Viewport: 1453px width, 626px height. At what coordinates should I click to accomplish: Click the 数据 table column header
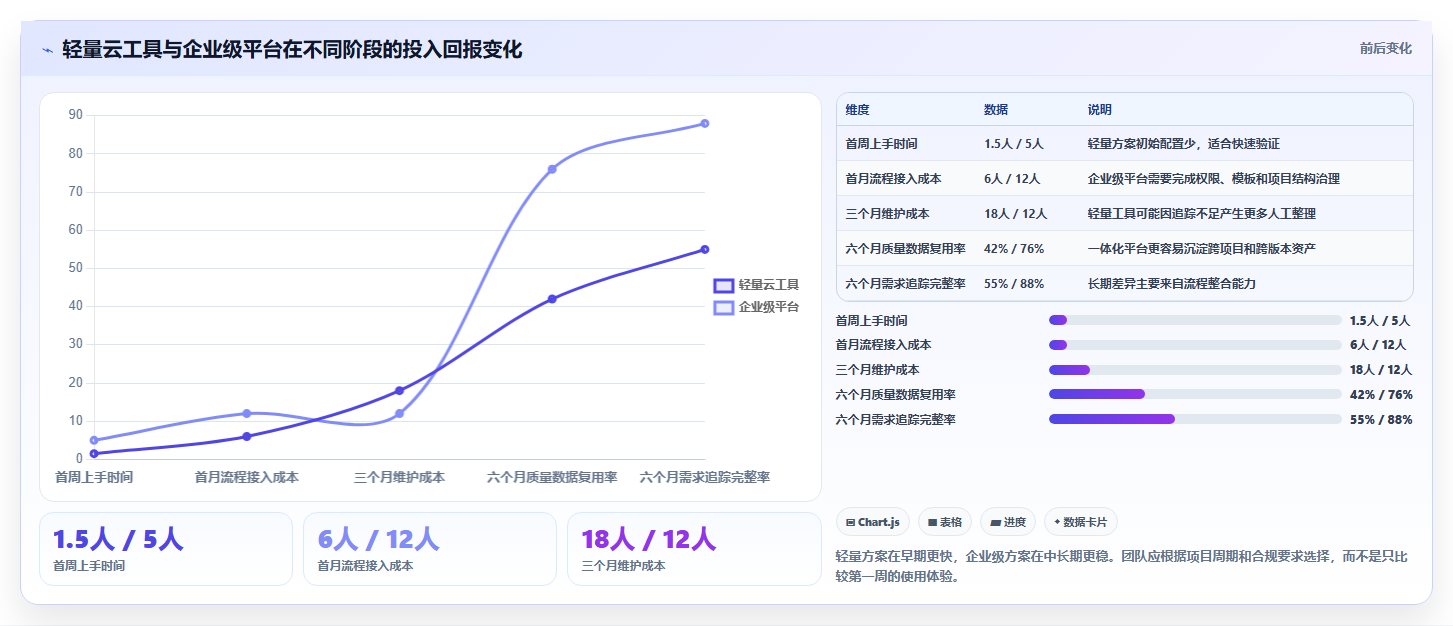[996, 110]
